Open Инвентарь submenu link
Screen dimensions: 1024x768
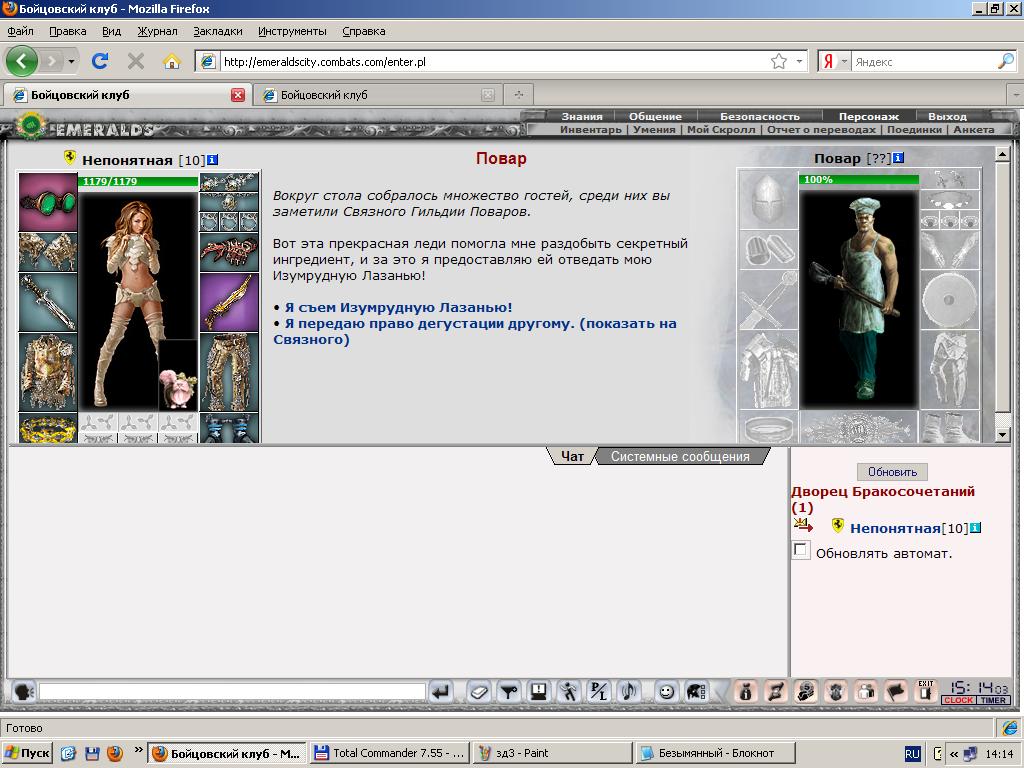pos(590,129)
